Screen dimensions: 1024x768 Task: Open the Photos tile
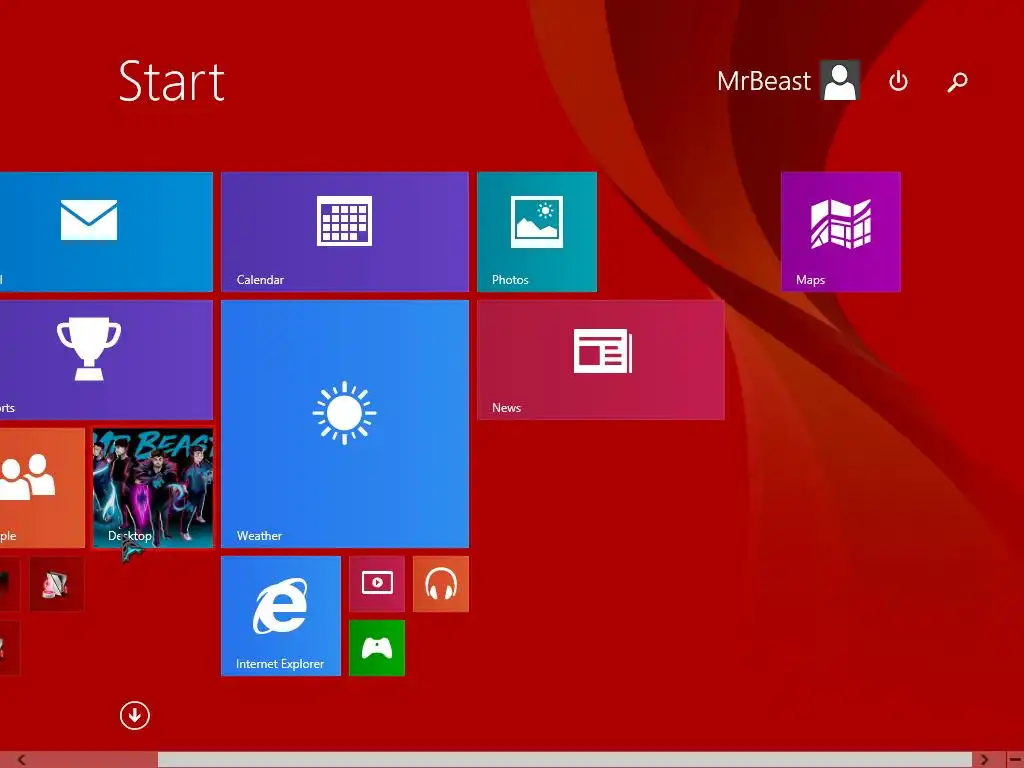(537, 232)
